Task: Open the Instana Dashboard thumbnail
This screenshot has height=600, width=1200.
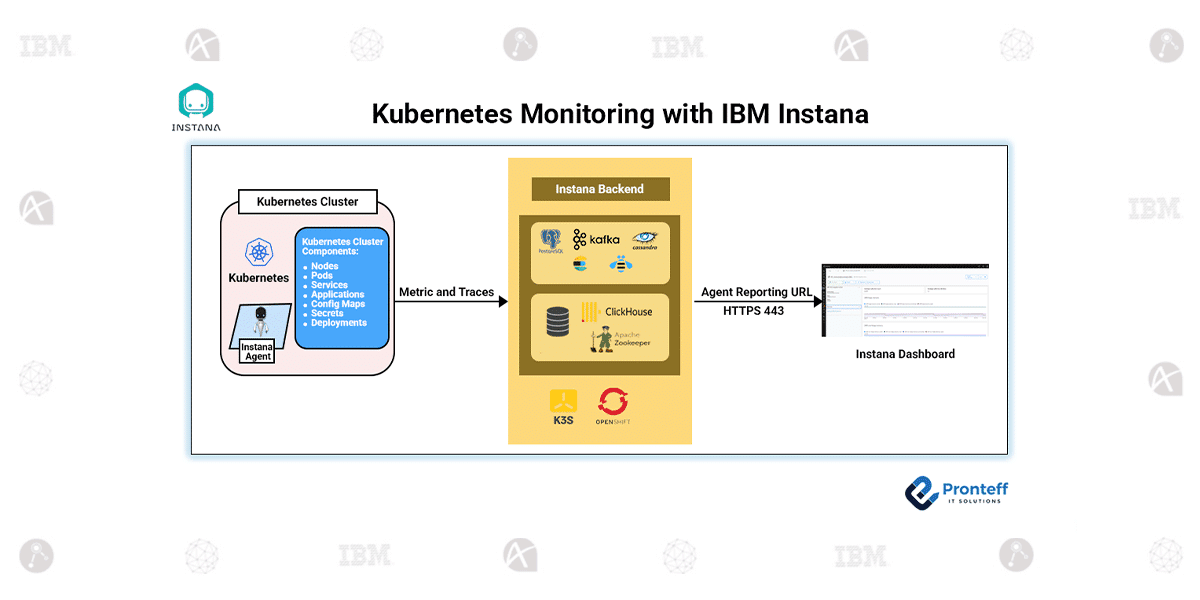Action: click(x=904, y=300)
